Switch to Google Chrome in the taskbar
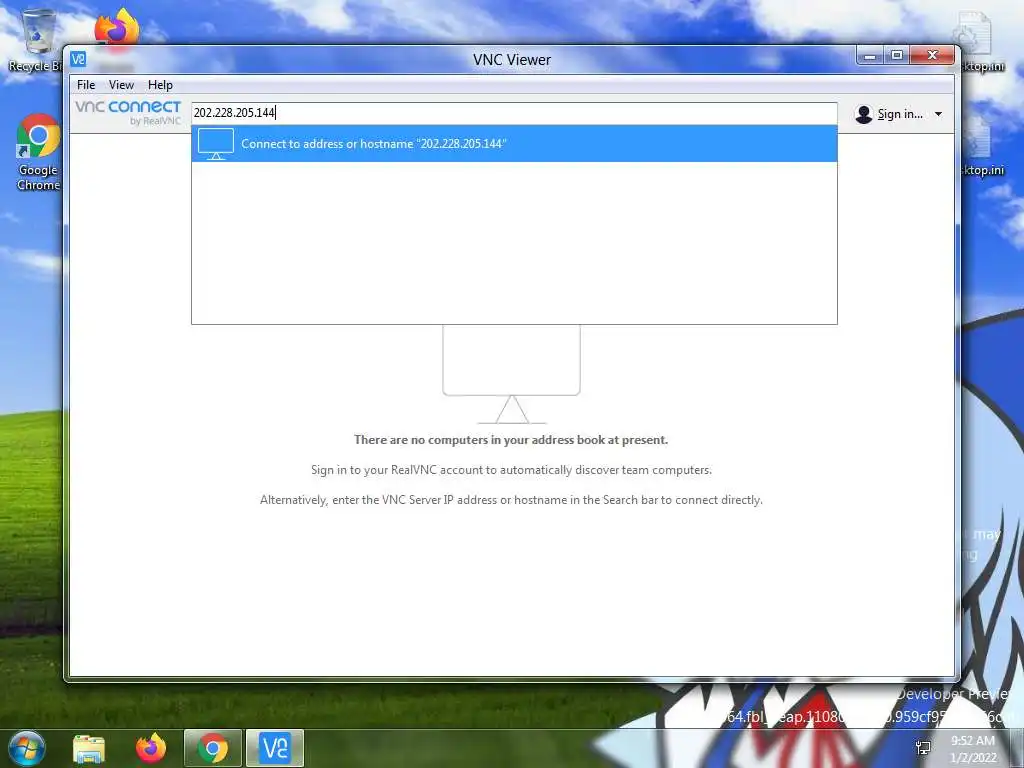1024x768 pixels. click(213, 748)
